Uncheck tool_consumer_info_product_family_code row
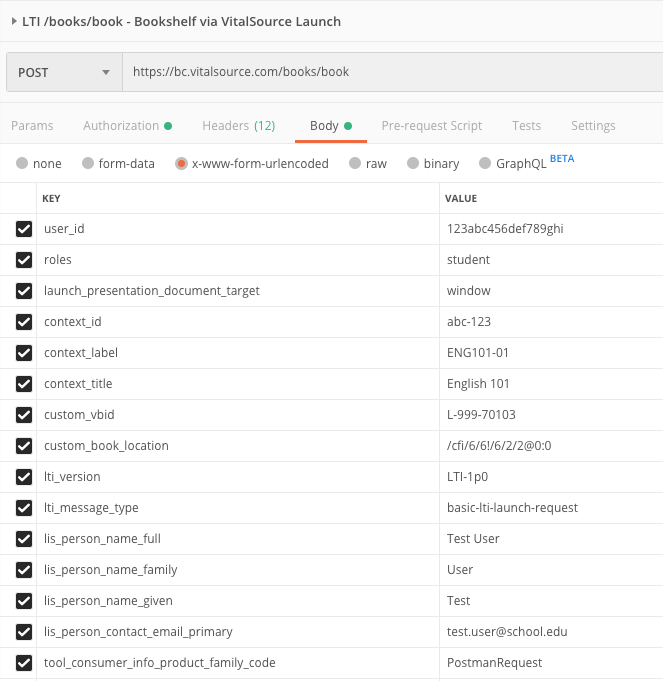Screen dimensions: 663x681 24,663
